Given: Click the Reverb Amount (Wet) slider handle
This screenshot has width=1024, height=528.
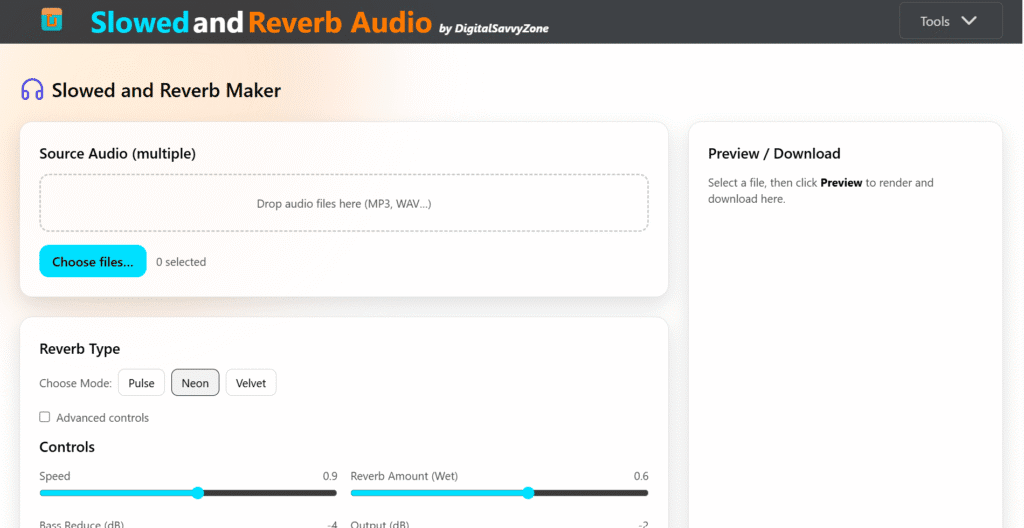Looking at the screenshot, I should pyautogui.click(x=528, y=493).
